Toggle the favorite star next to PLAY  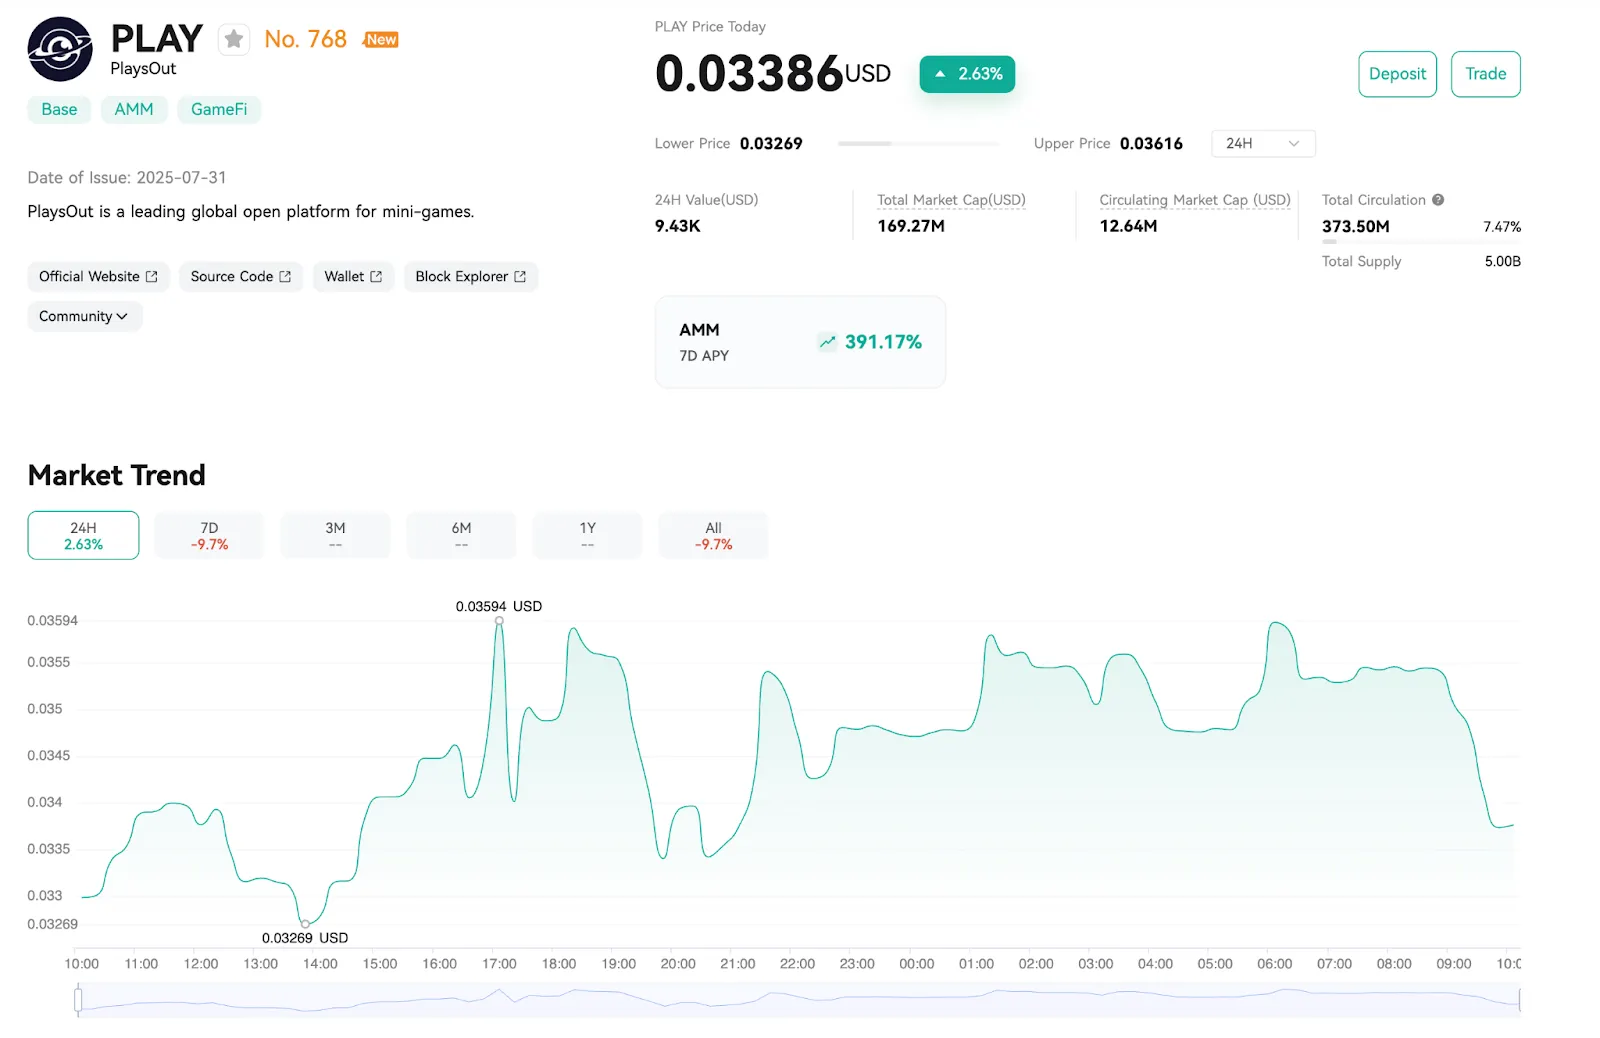(x=234, y=39)
